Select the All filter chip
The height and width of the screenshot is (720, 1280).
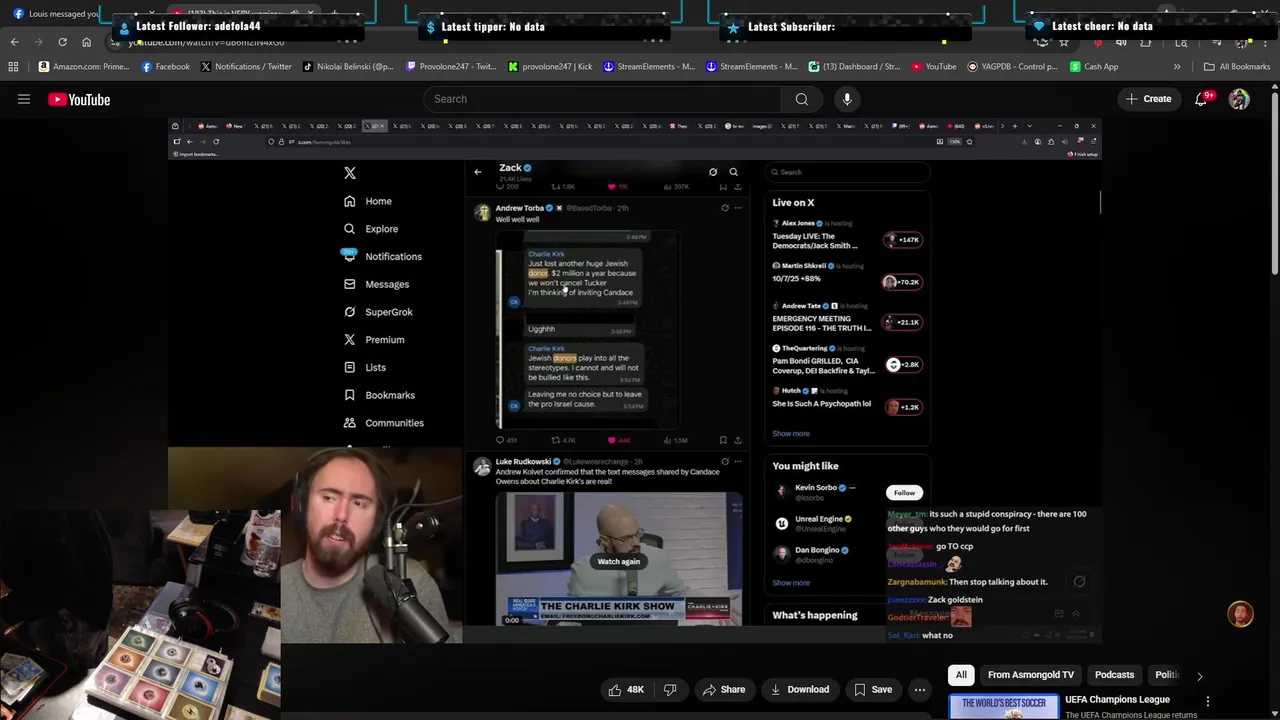pos(961,675)
